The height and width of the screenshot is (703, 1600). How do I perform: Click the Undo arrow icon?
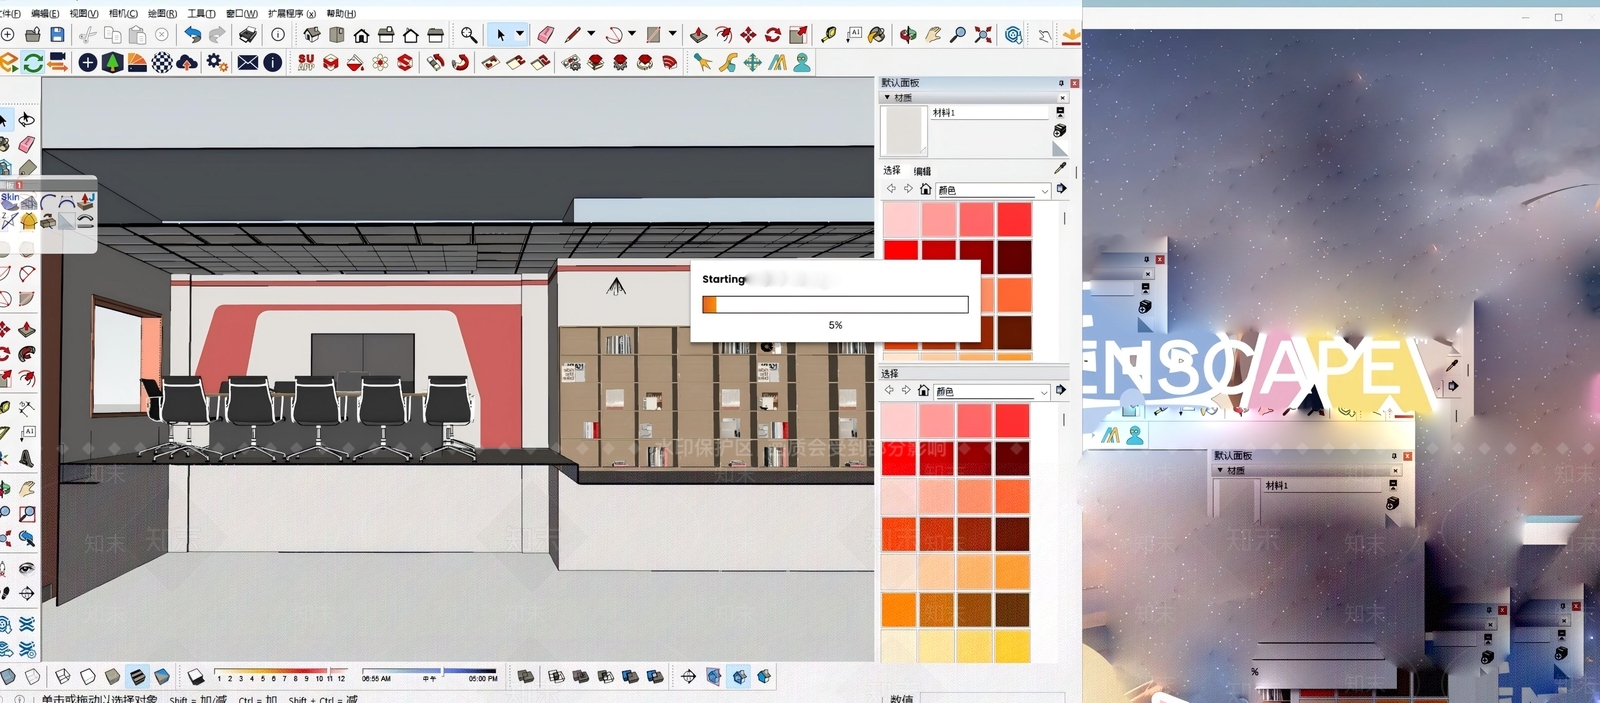192,35
